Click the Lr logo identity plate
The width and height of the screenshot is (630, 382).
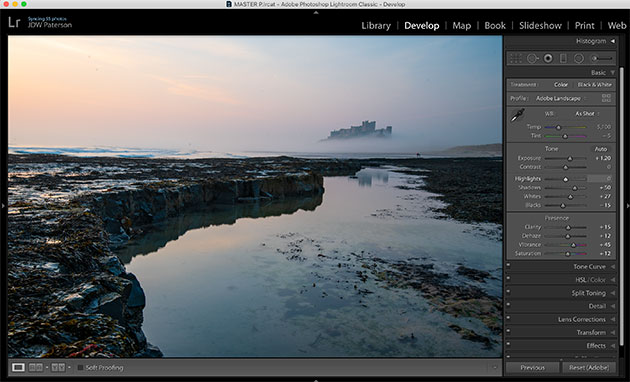[14, 22]
